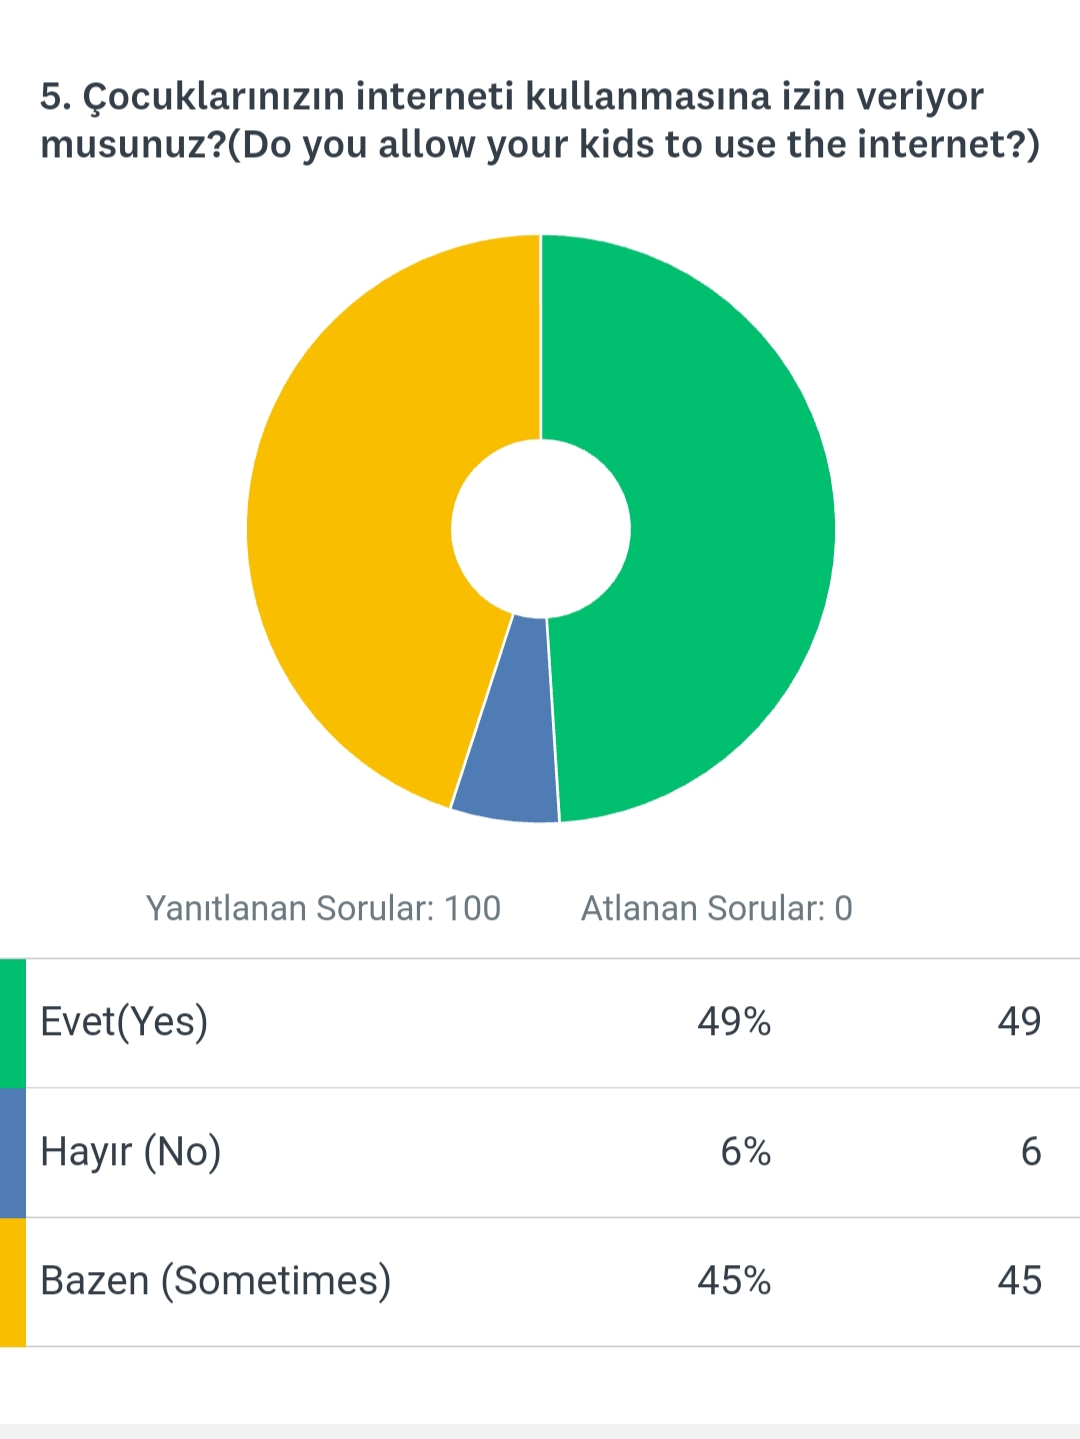Click the Atlanan Sorular: 0 text

[716, 908]
